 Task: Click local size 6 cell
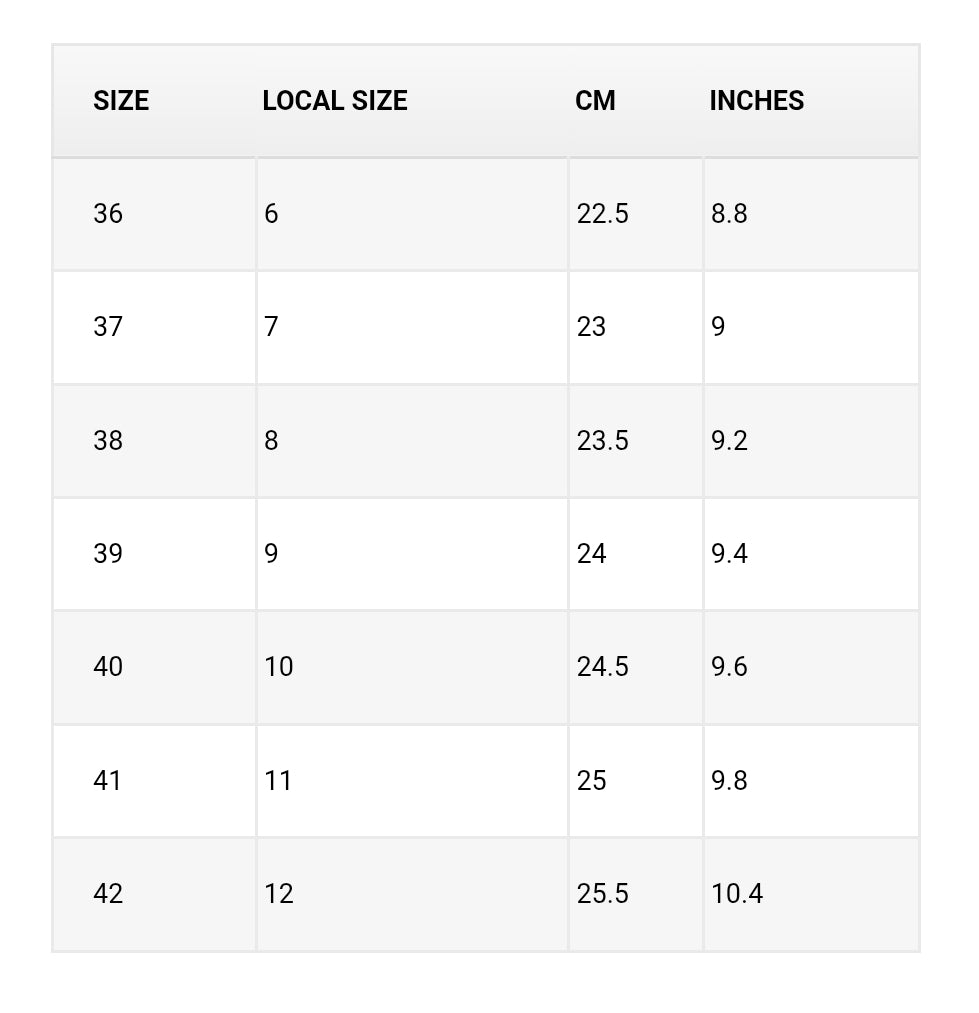pos(271,214)
